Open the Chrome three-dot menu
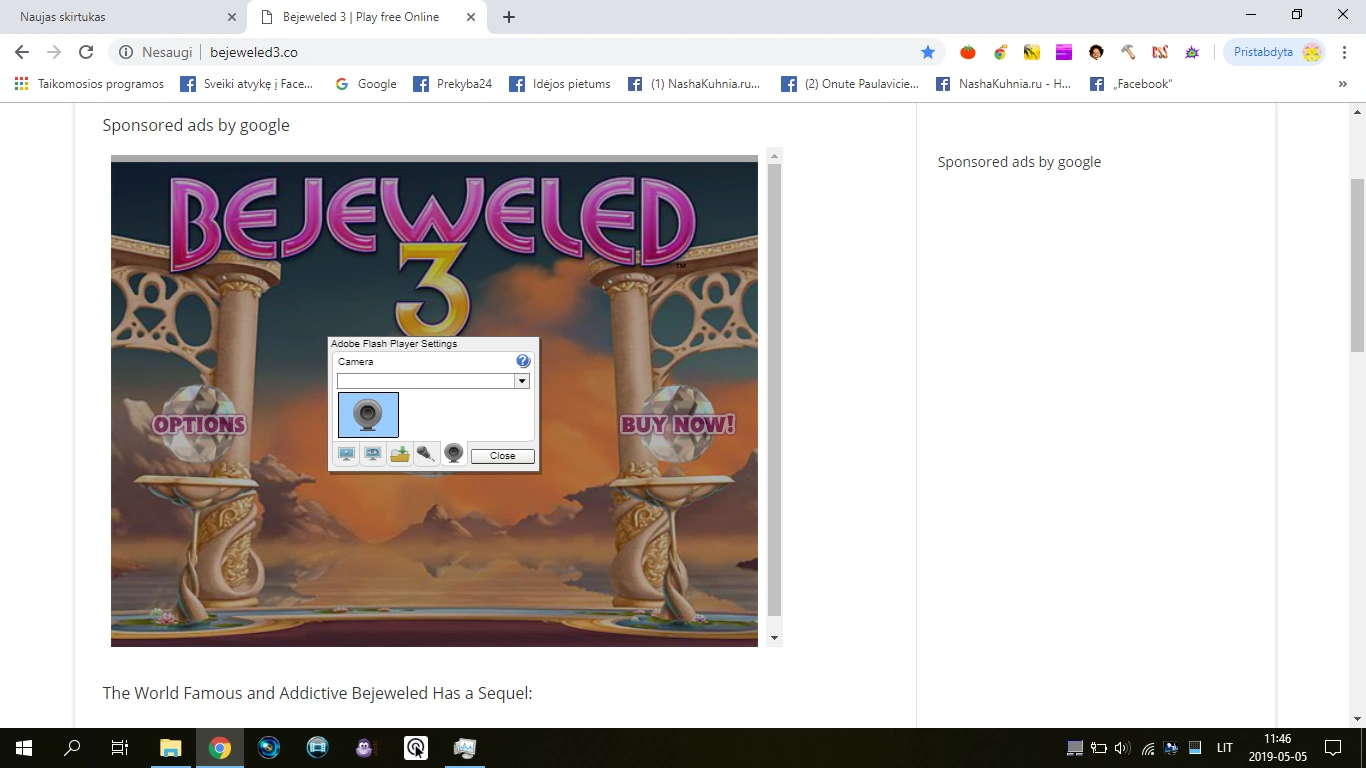 click(1344, 52)
